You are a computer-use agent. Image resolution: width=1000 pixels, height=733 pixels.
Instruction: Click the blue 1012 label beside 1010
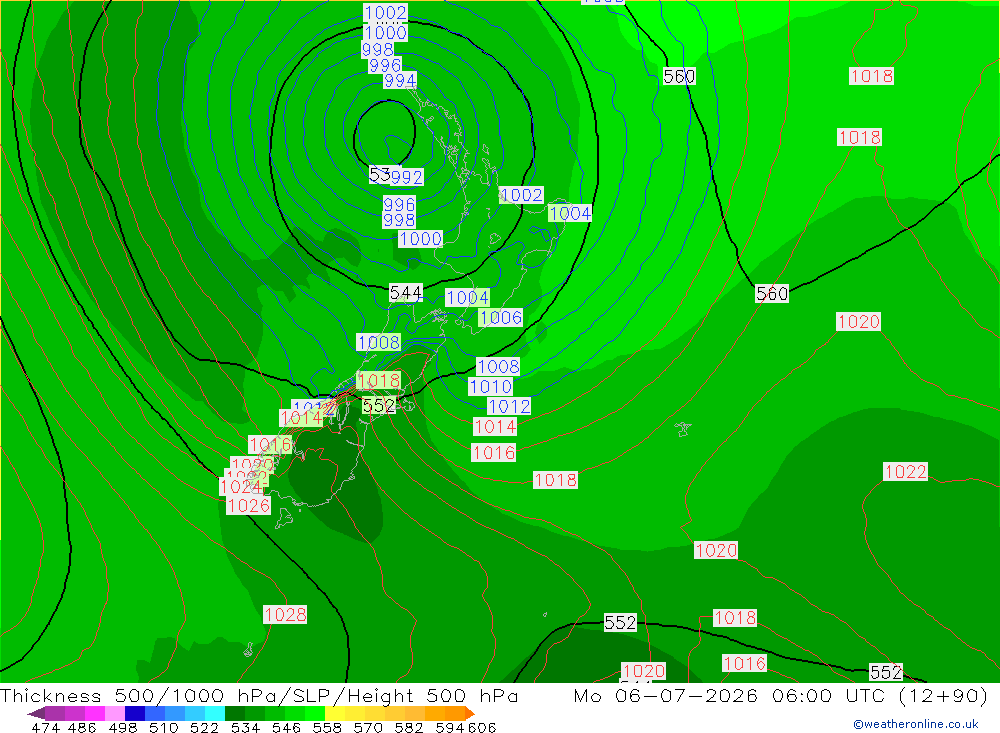509,406
